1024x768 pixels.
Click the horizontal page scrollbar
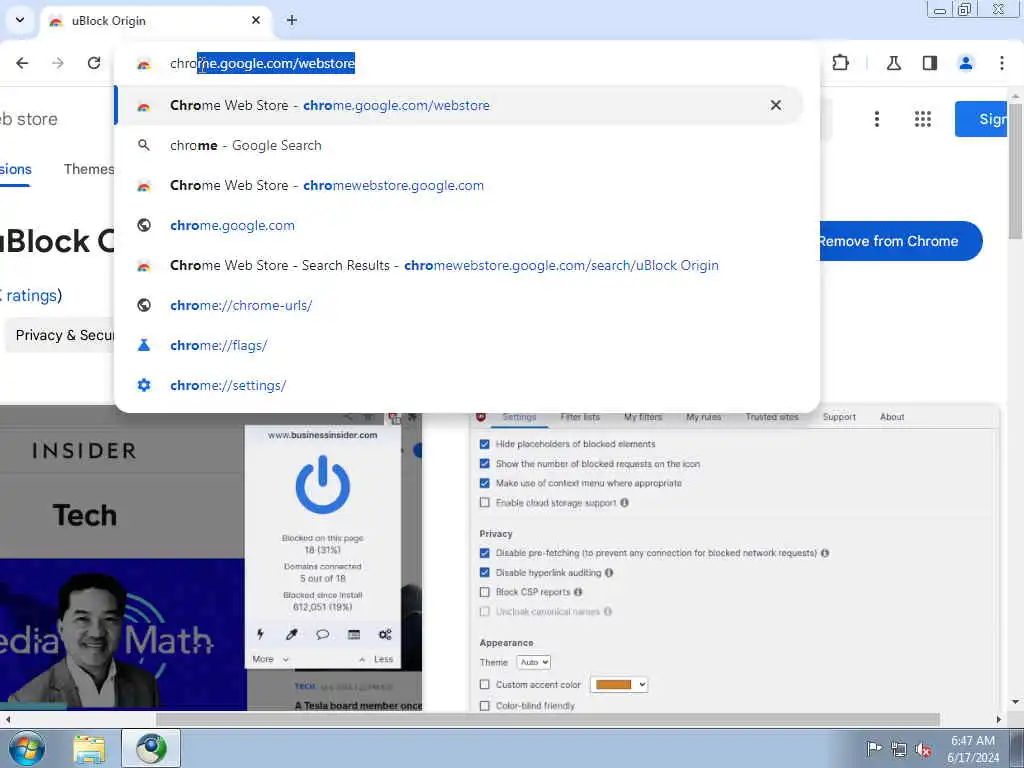[547, 719]
